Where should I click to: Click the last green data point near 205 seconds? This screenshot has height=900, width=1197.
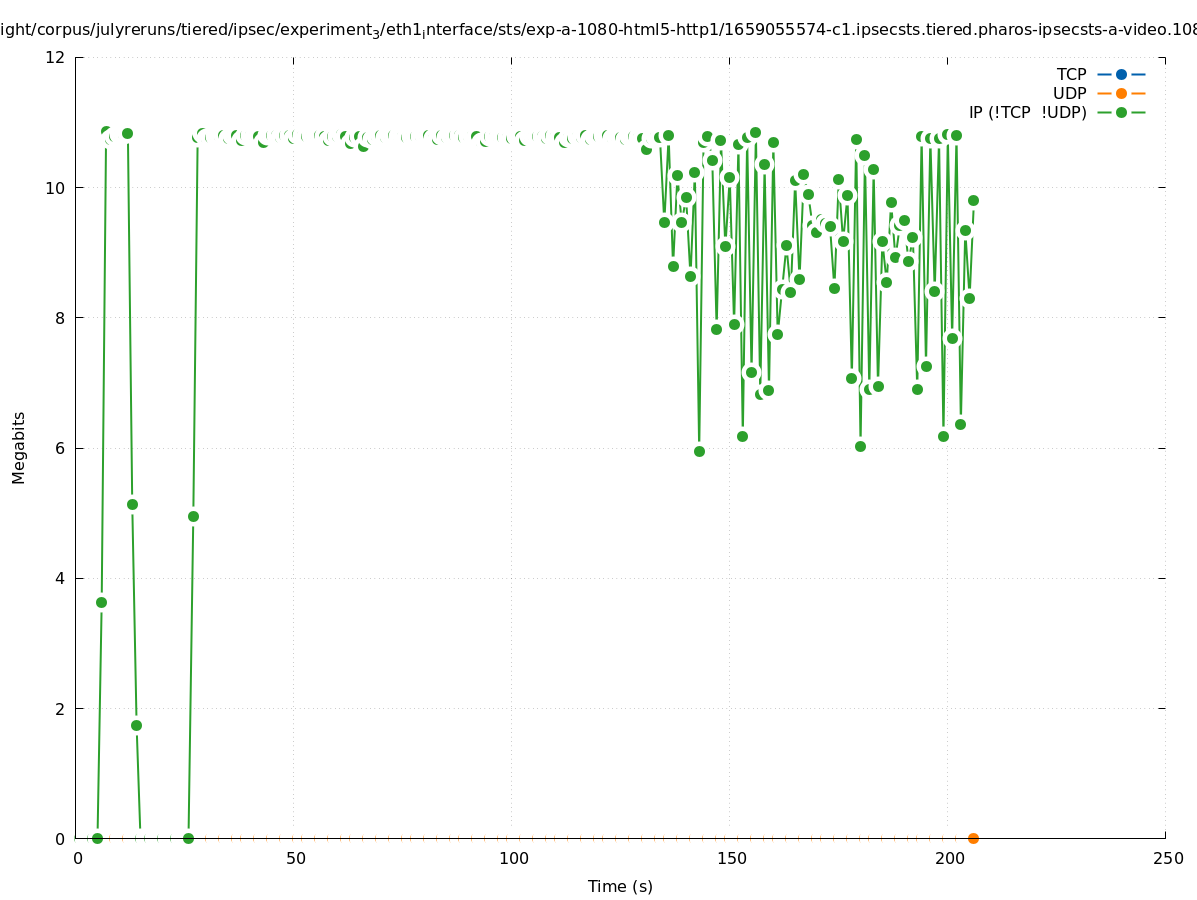pos(973,200)
